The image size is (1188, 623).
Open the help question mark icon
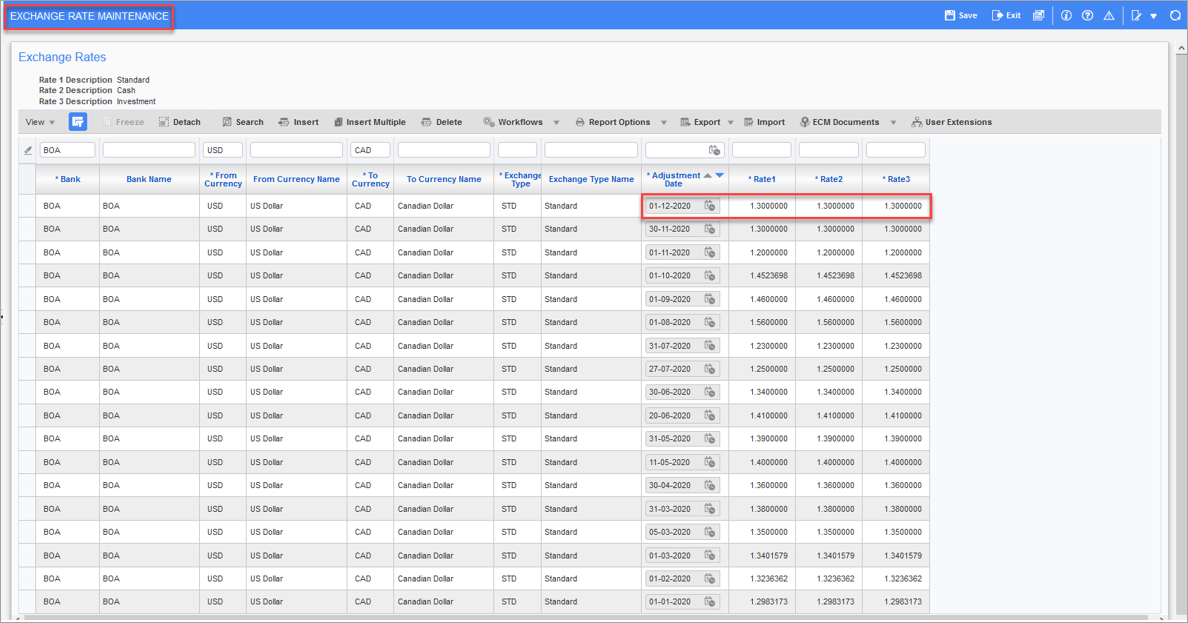coord(1087,15)
